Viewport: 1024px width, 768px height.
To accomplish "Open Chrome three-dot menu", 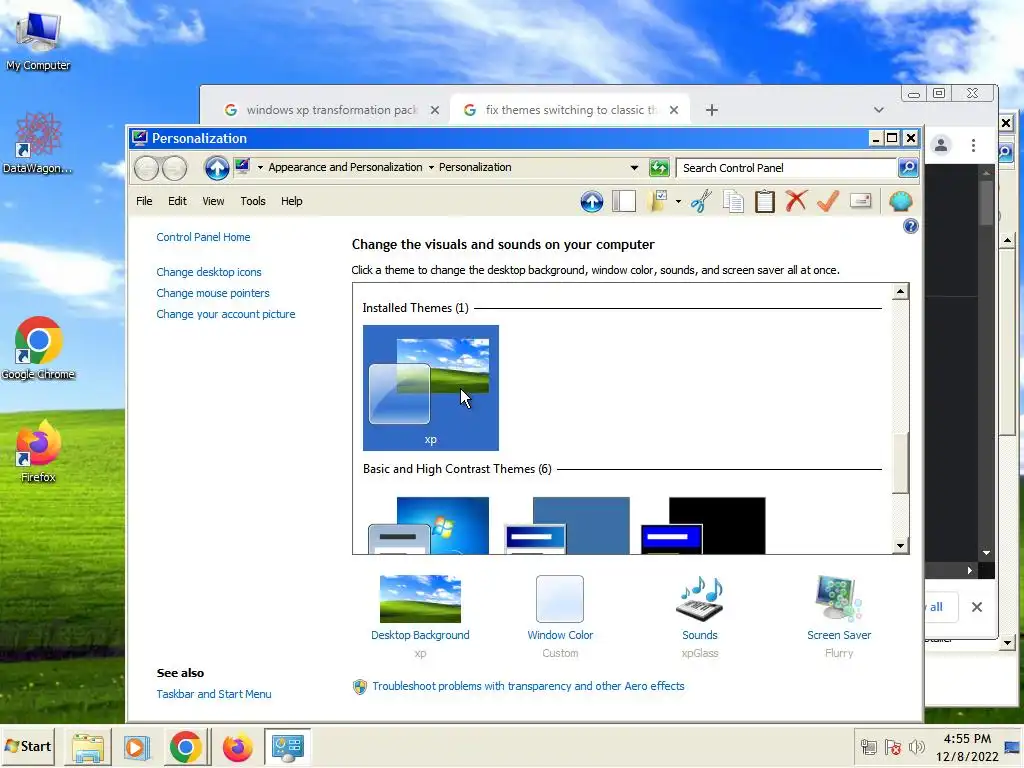I will (x=973, y=145).
